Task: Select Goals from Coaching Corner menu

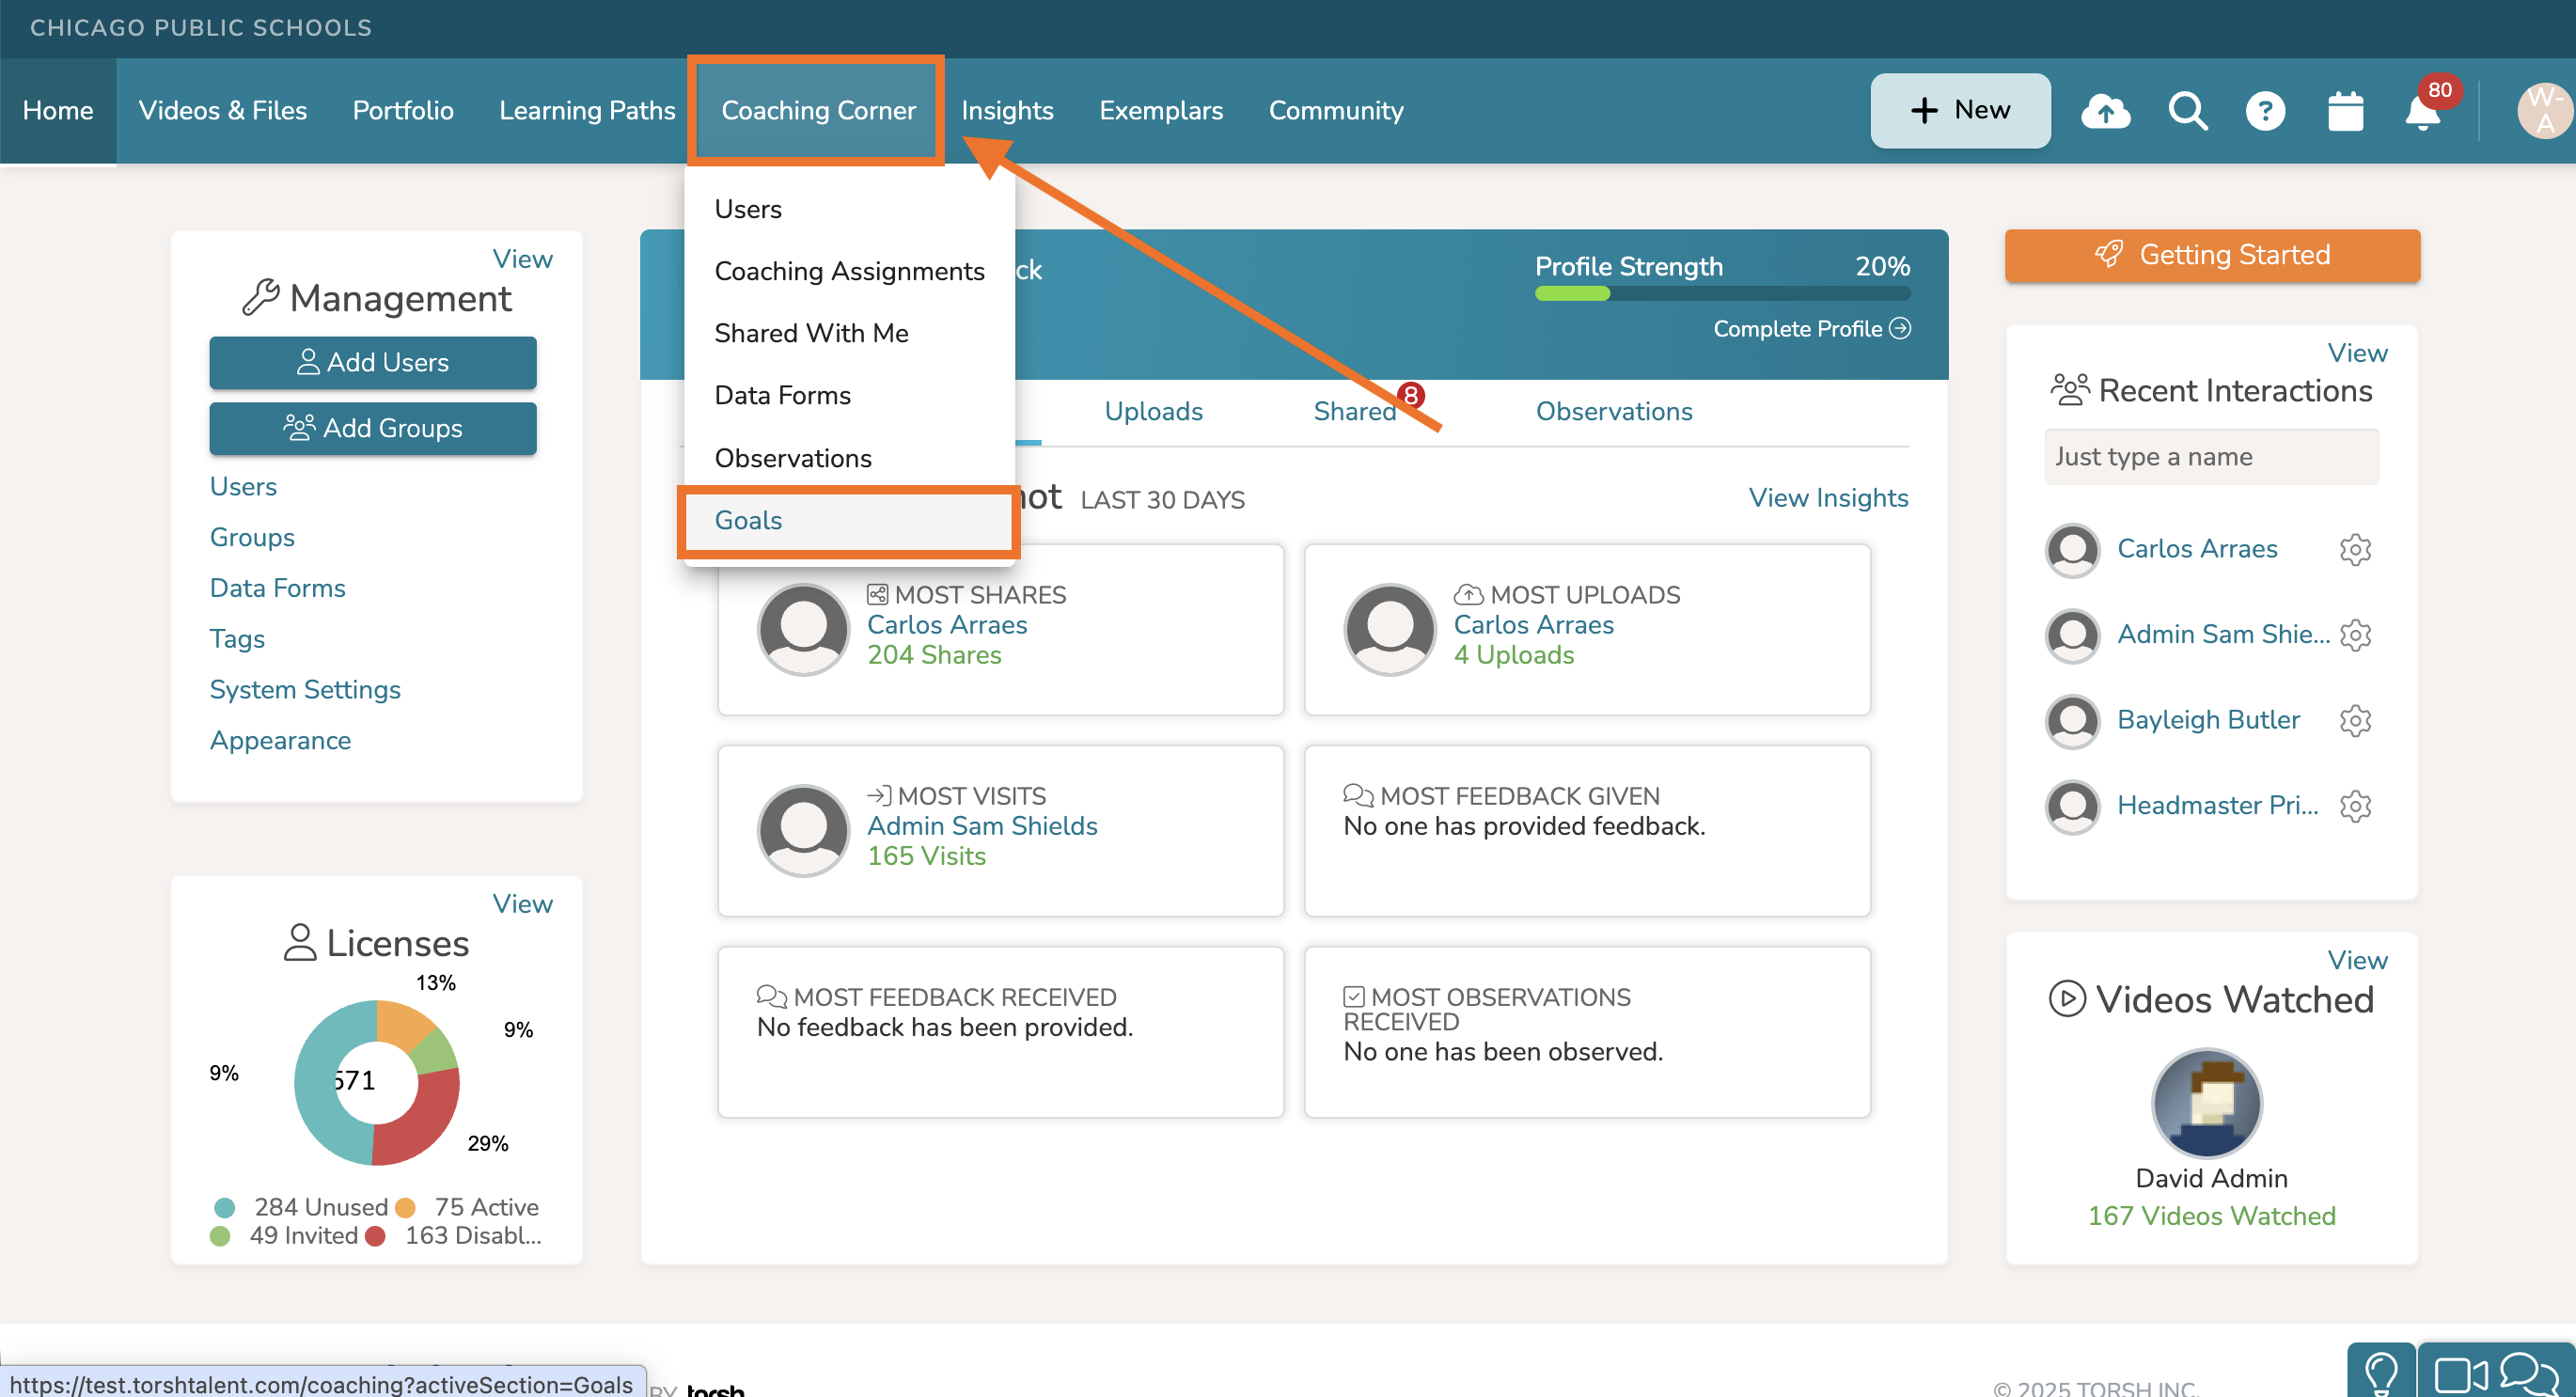Action: 748,520
